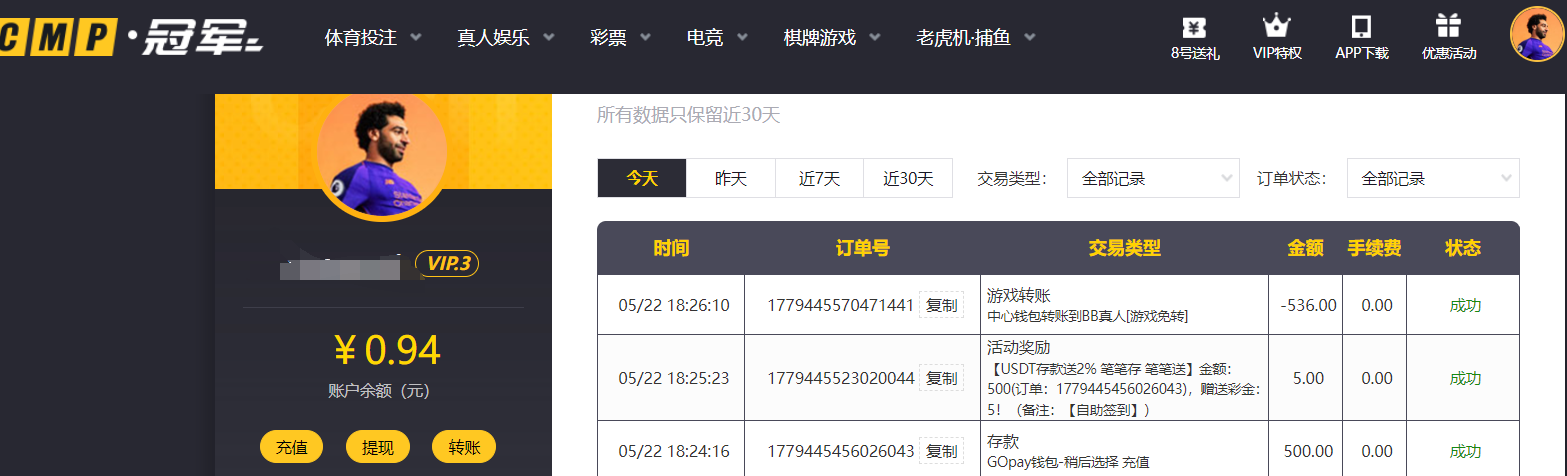Click the 订单号 column header
This screenshot has height=476, width=1567.
click(862, 248)
